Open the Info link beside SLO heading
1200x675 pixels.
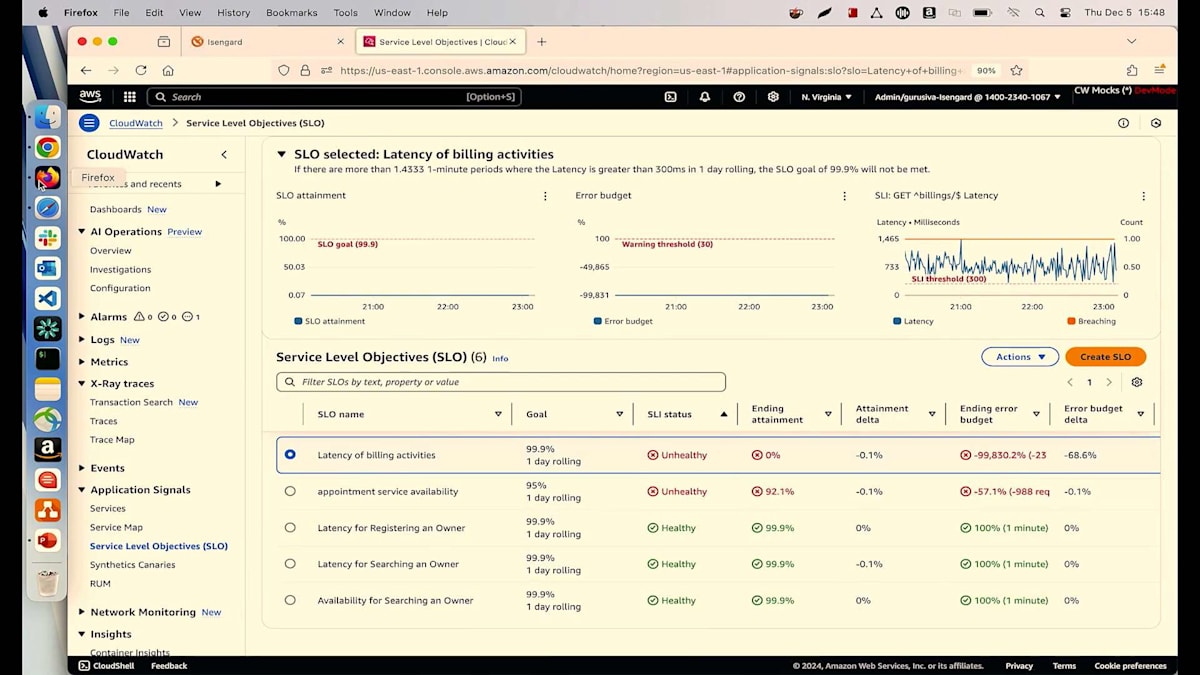(x=500, y=358)
